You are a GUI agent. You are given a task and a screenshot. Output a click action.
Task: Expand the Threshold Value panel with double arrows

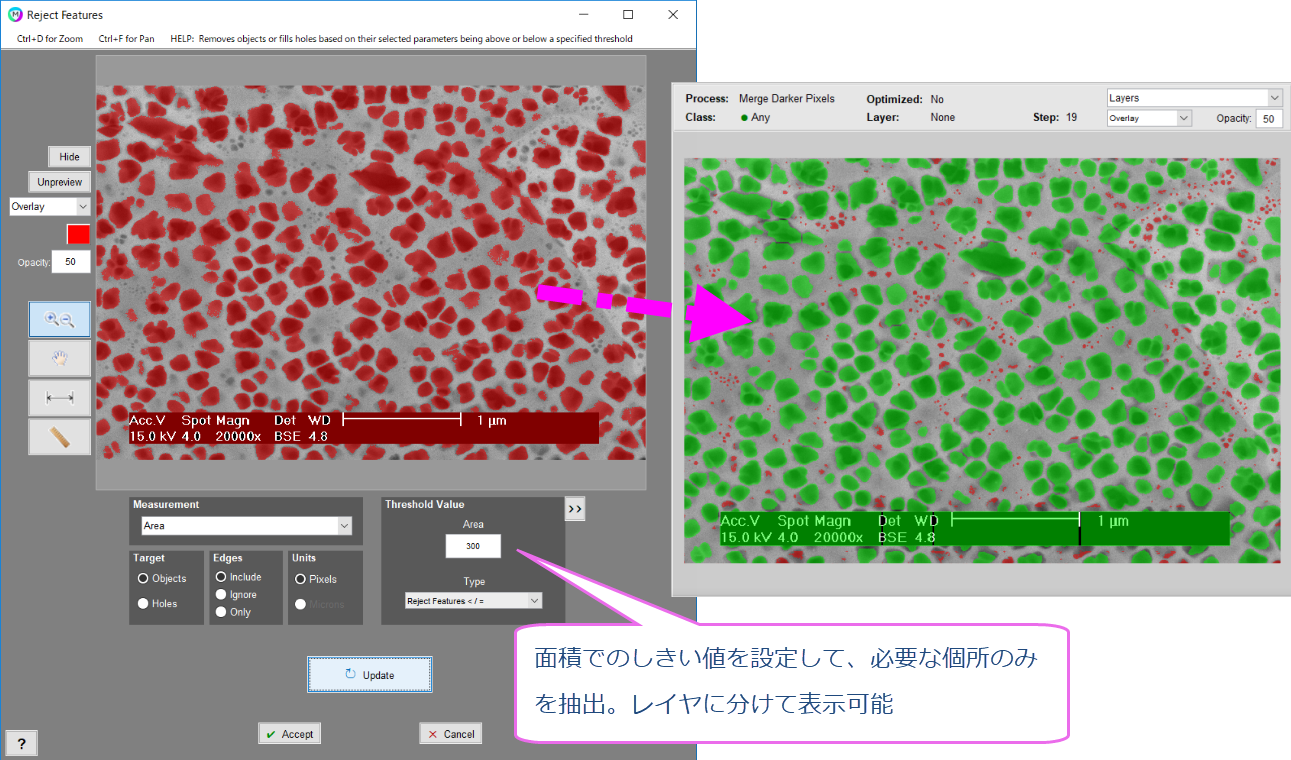(575, 509)
